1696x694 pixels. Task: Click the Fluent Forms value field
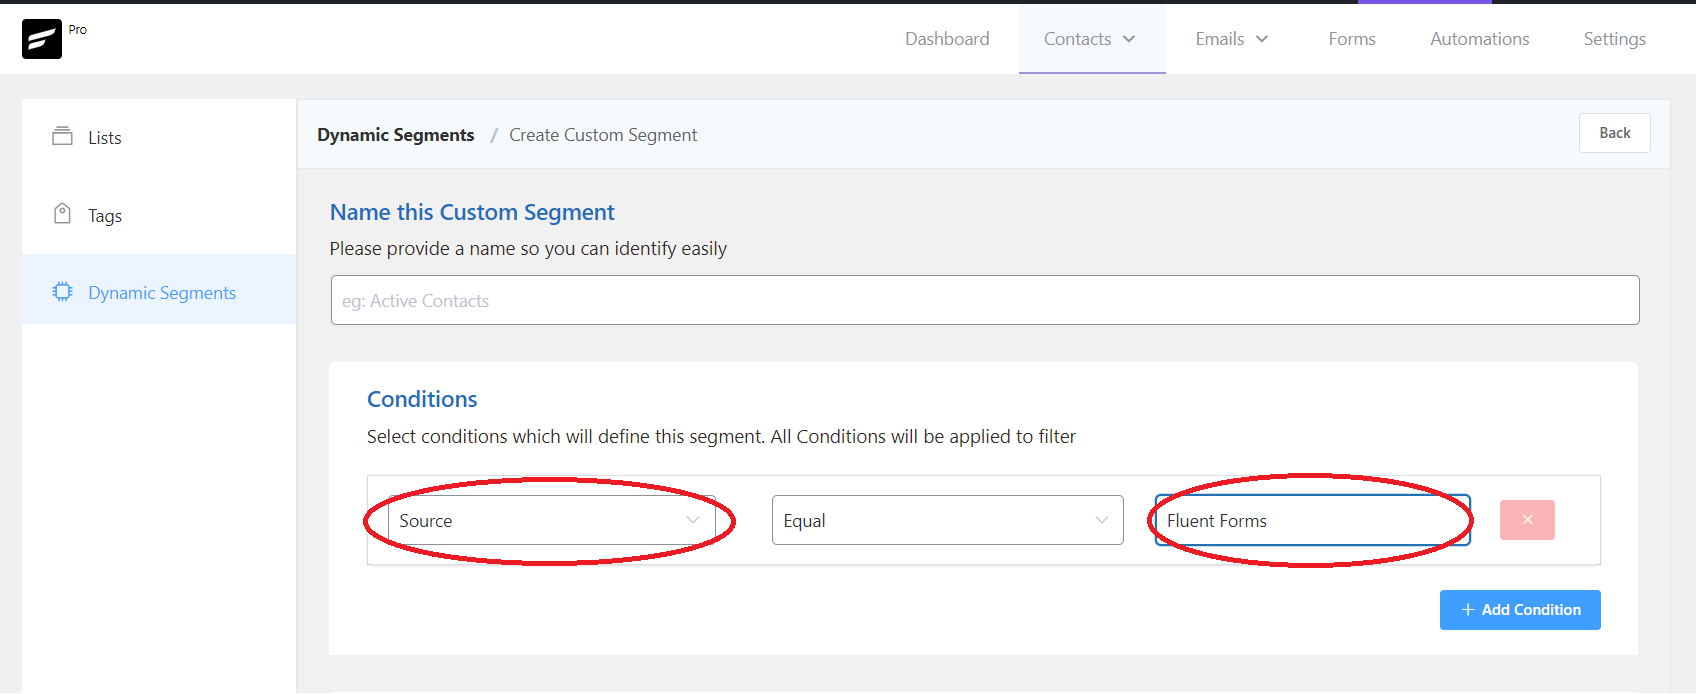(x=1312, y=520)
